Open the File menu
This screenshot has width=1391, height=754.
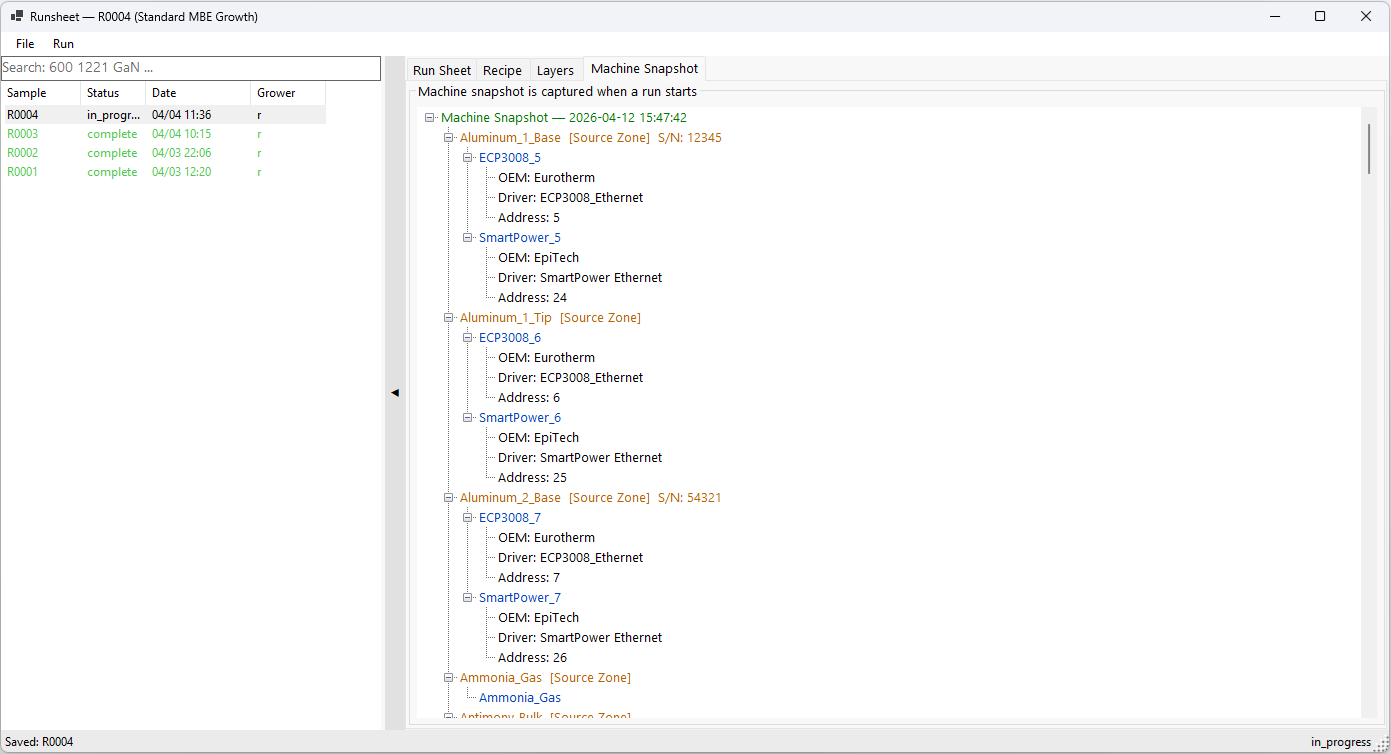pos(25,44)
